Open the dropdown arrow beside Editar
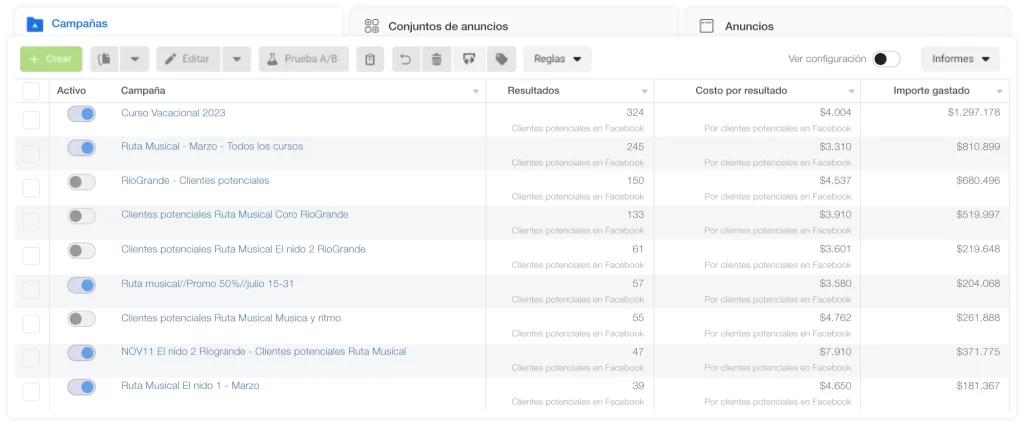Viewport: 1024px width, 426px height. [236, 59]
